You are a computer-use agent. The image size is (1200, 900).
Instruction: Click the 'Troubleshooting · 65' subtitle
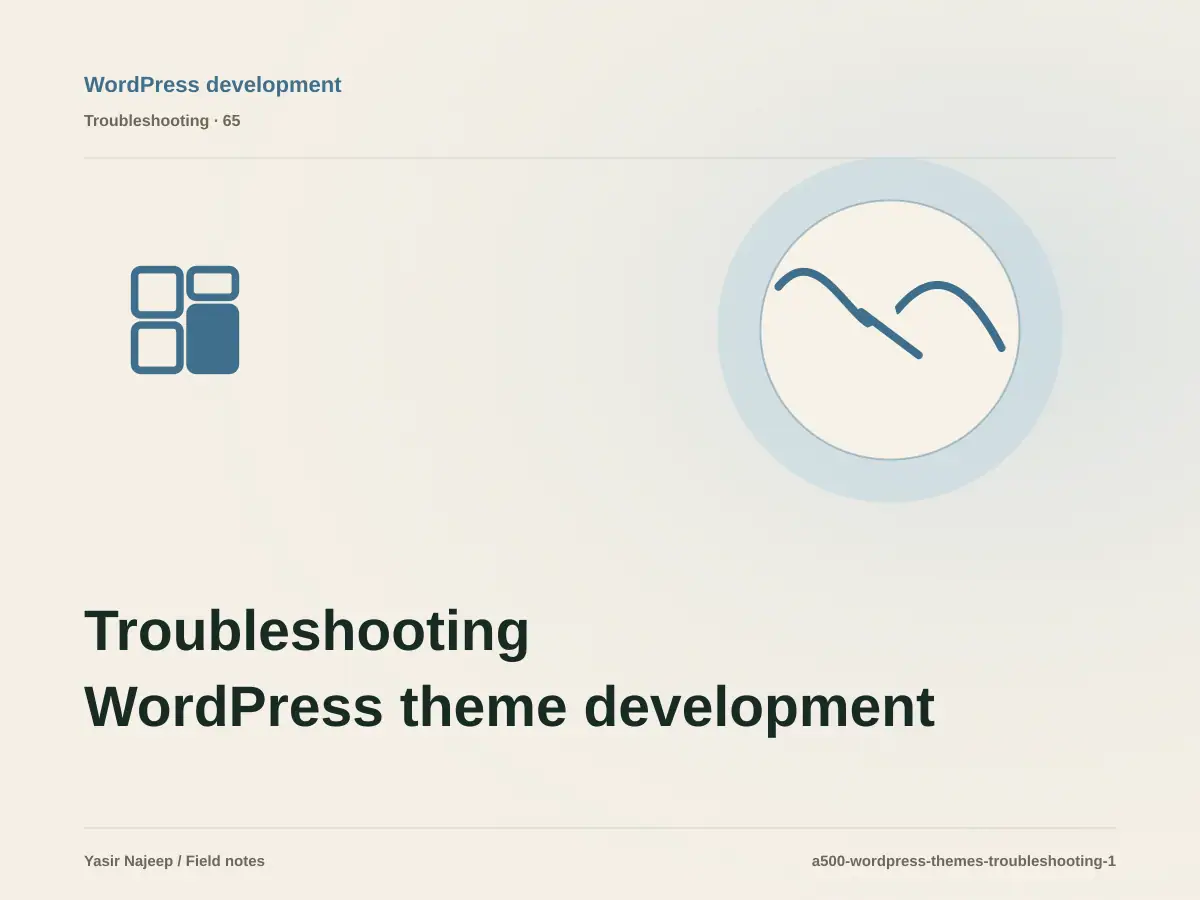click(x=162, y=121)
